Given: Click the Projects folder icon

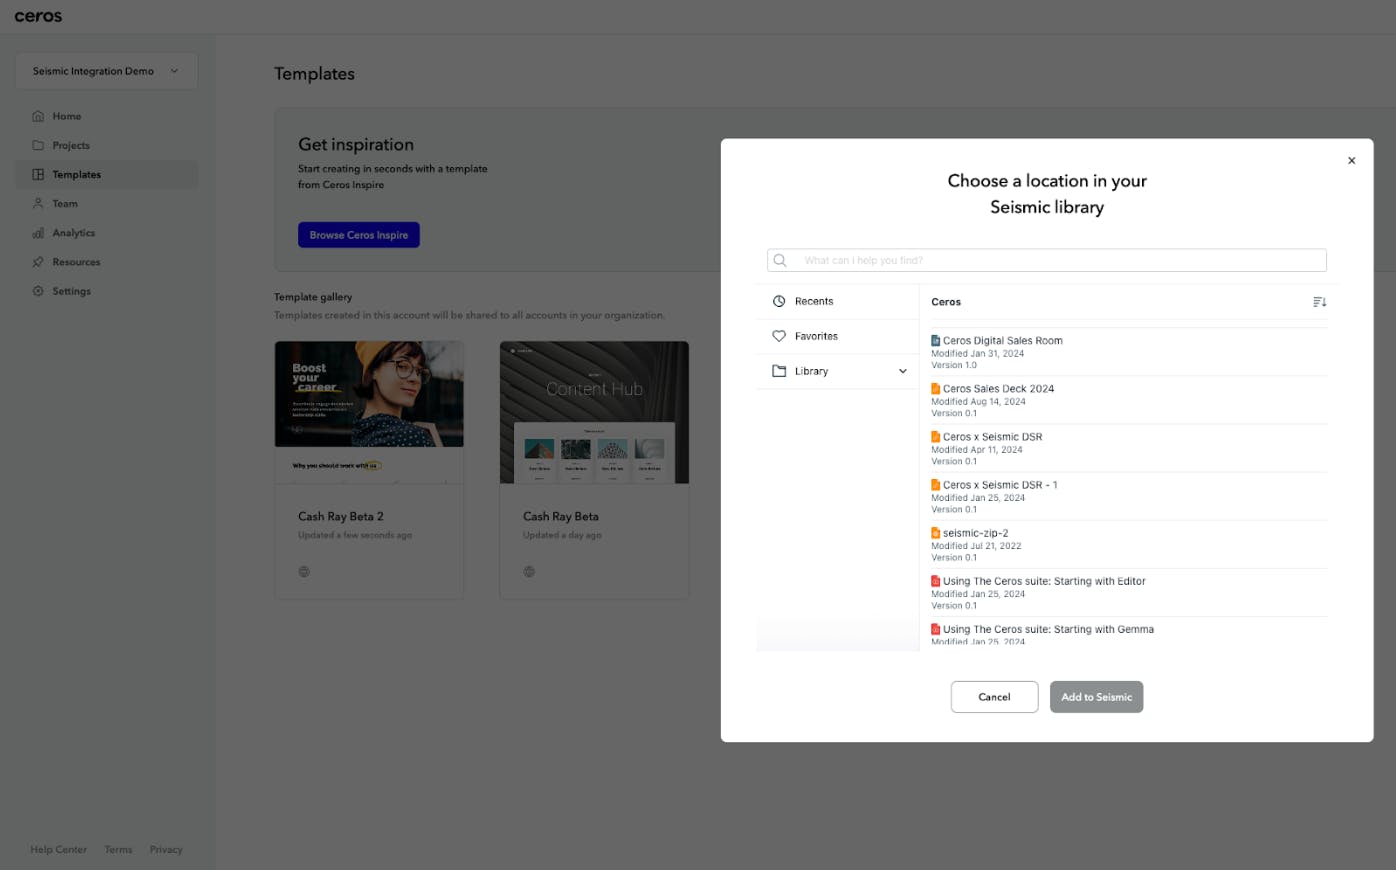Looking at the screenshot, I should (x=38, y=145).
